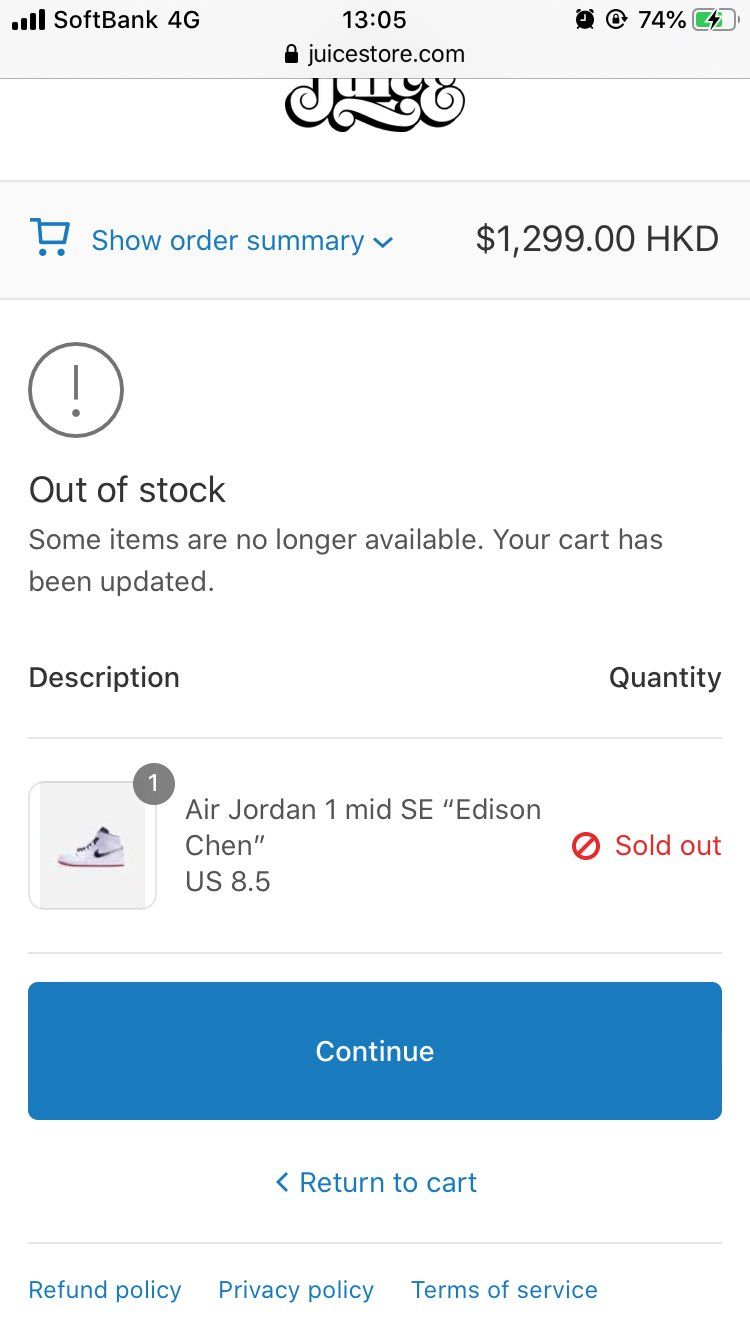
Task: Tap the lock icon beside juicestore.com
Action: point(292,54)
